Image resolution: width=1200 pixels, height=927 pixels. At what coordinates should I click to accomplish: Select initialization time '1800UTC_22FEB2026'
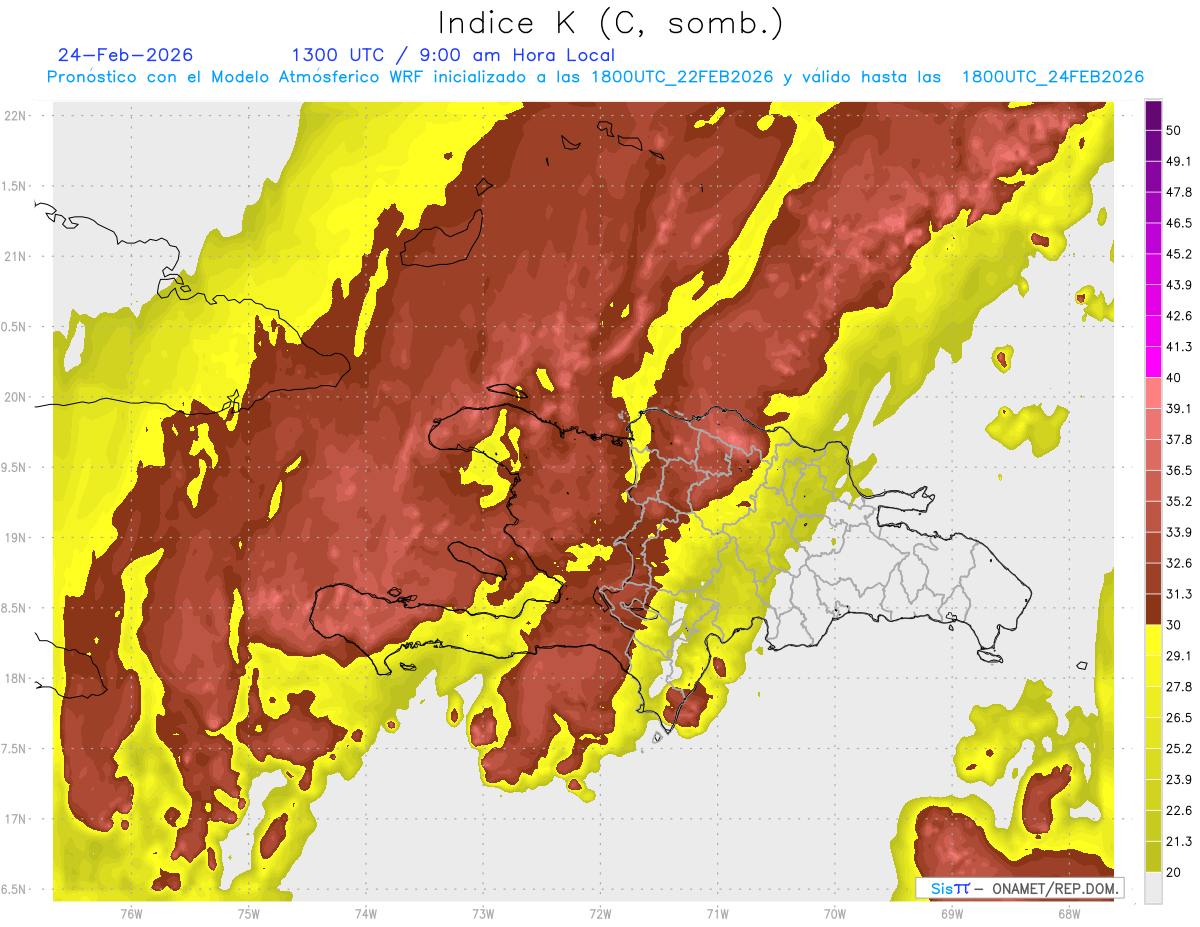[682, 77]
